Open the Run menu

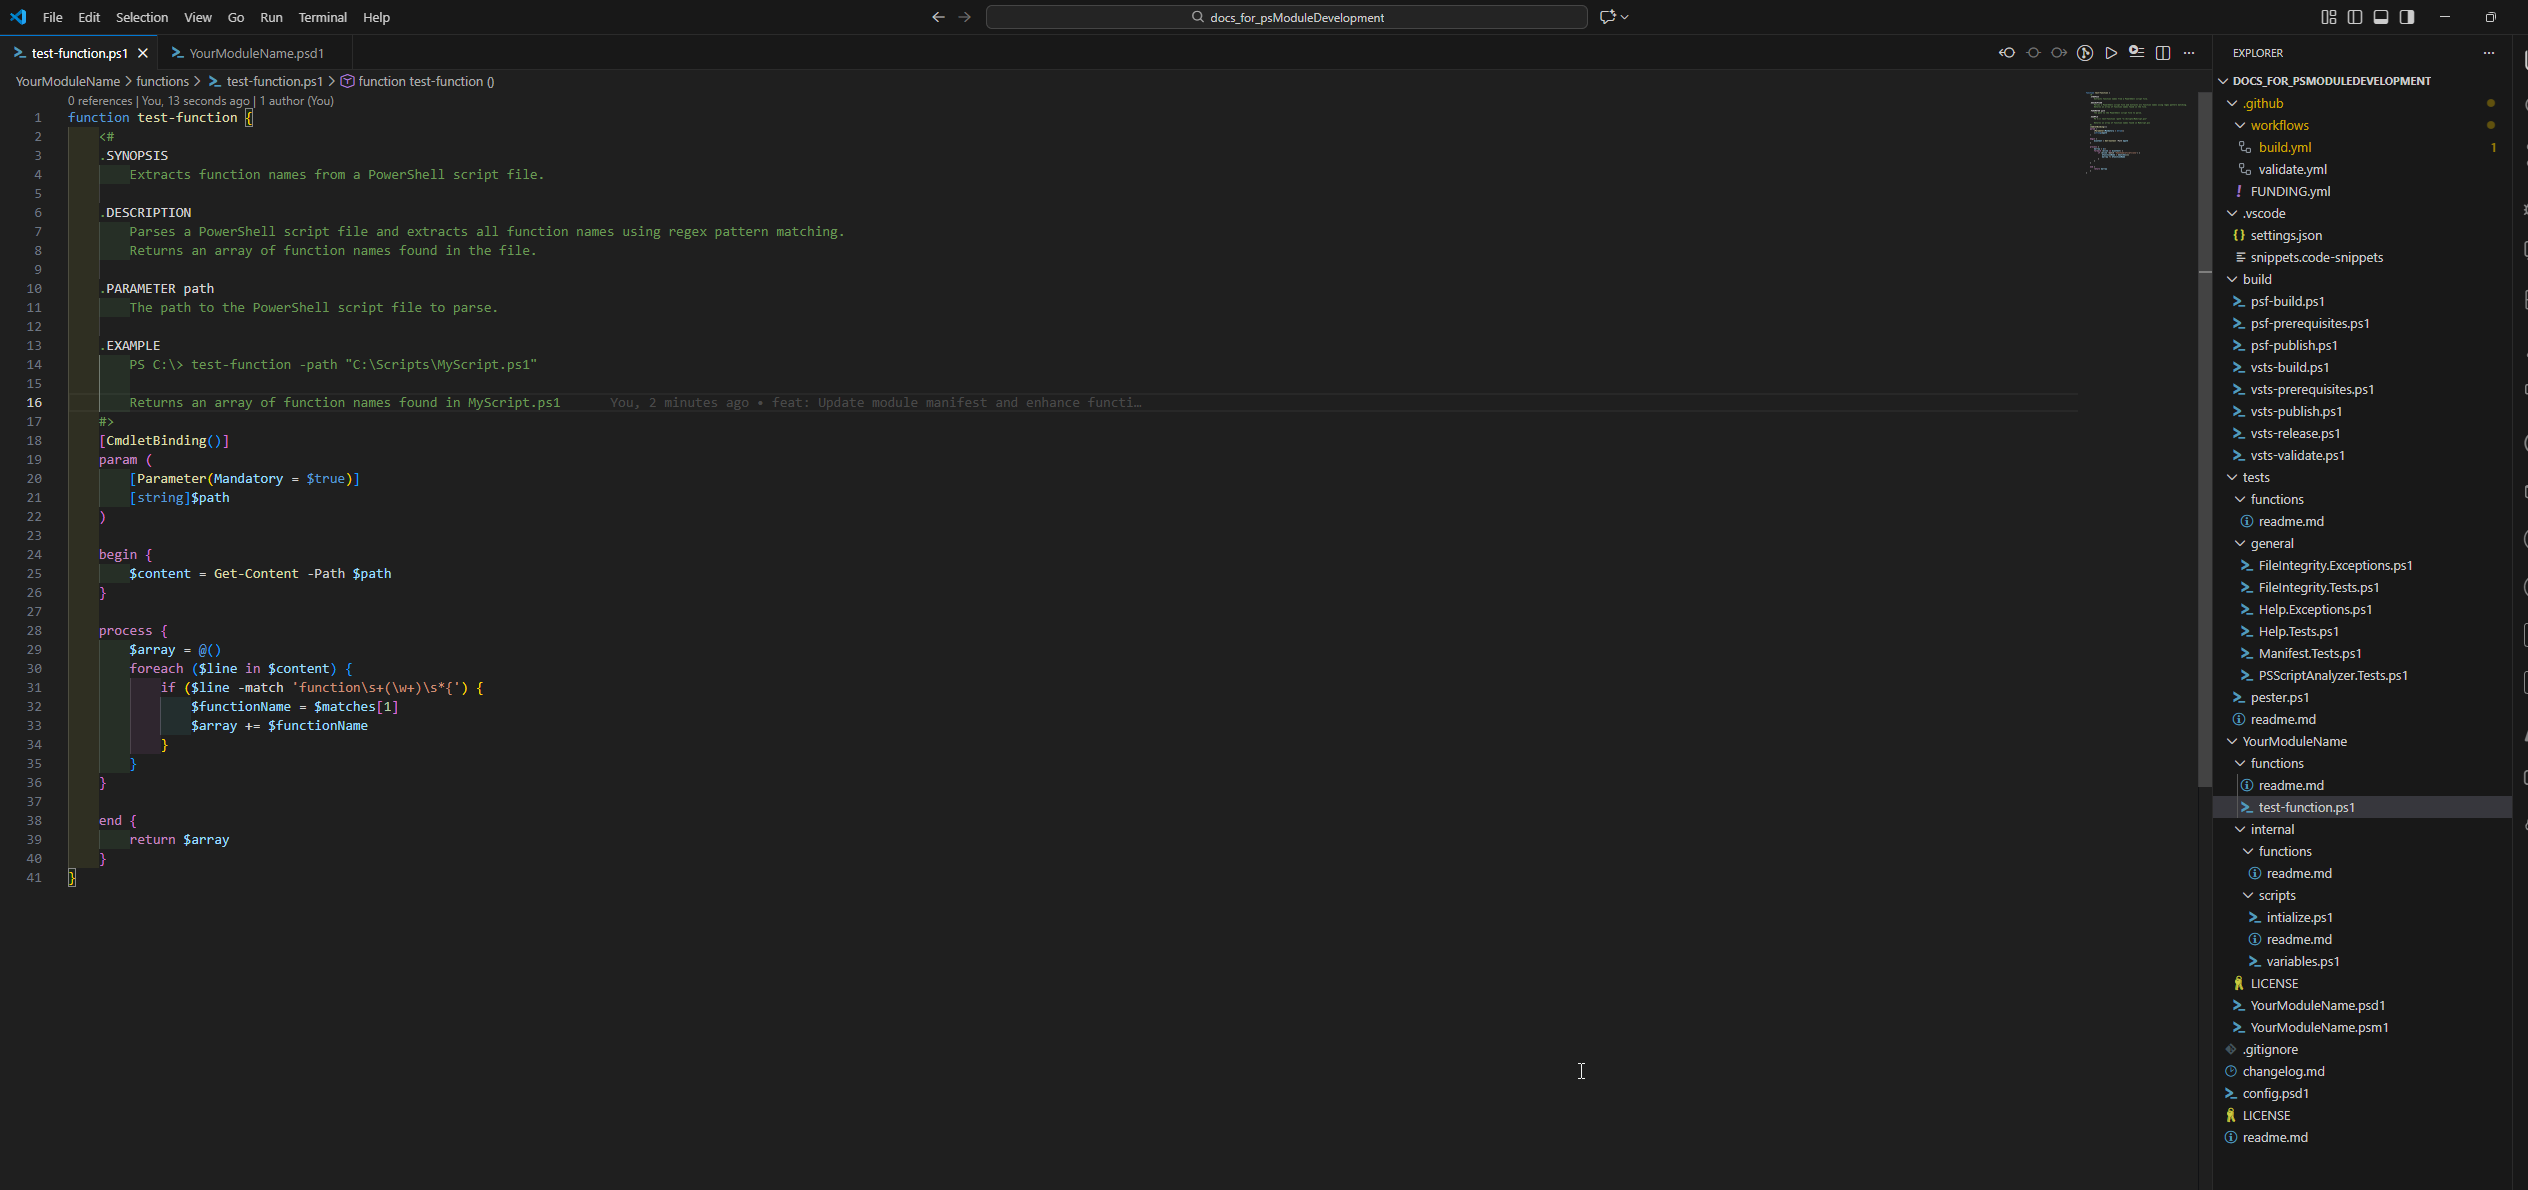271,17
